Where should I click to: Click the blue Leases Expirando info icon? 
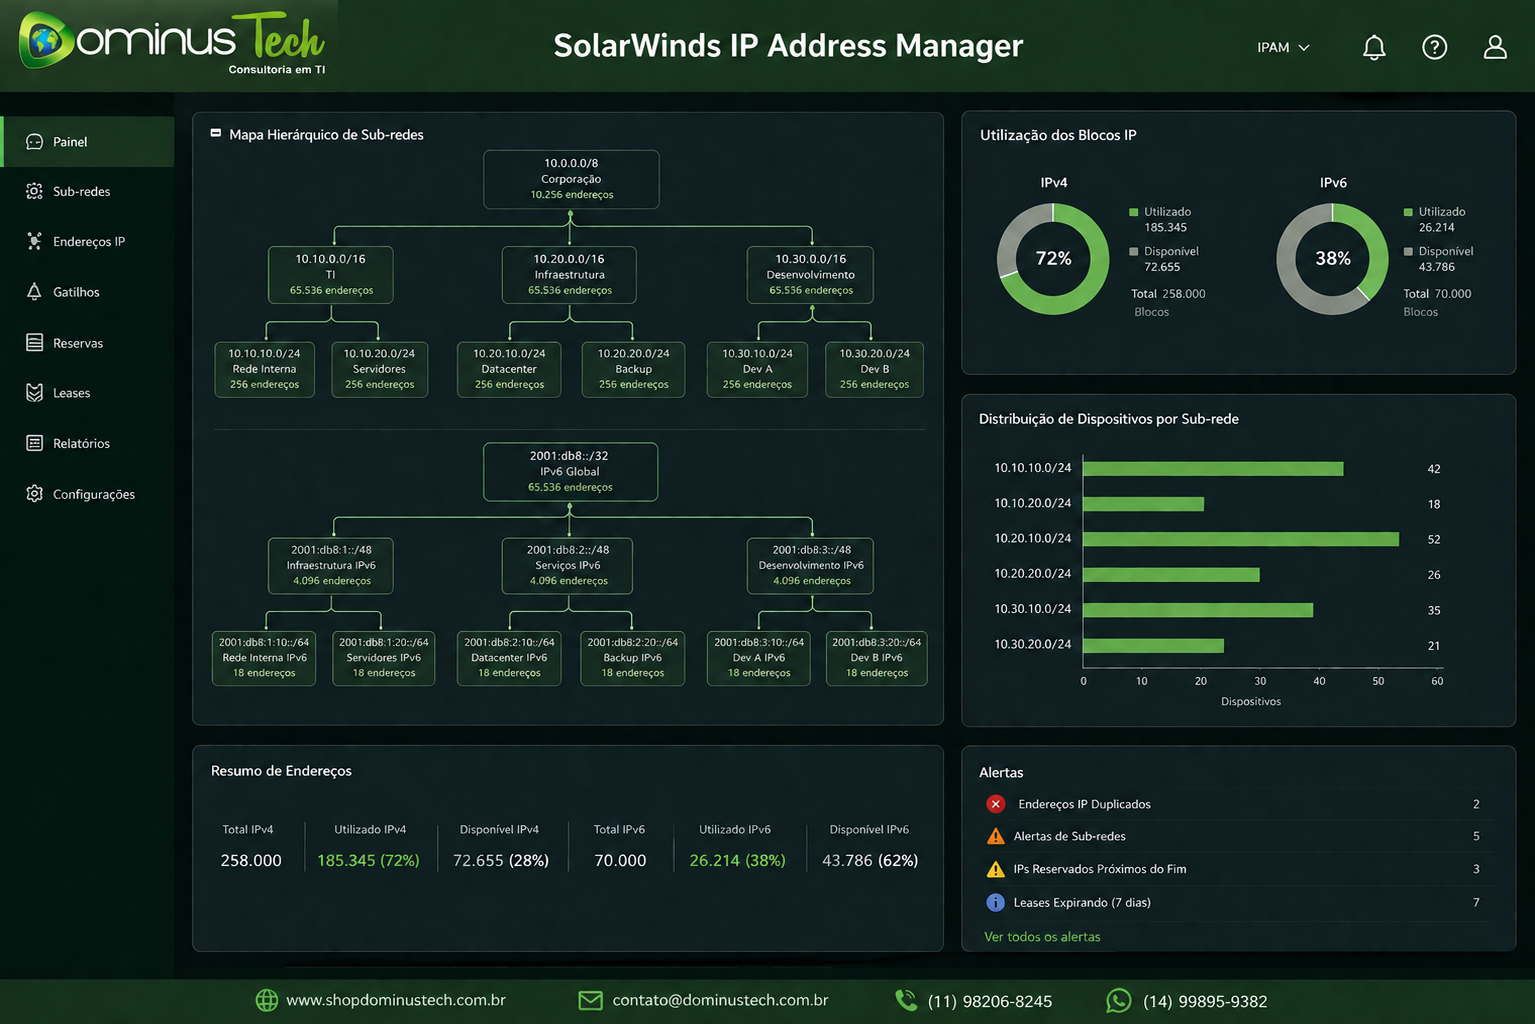[x=995, y=902]
